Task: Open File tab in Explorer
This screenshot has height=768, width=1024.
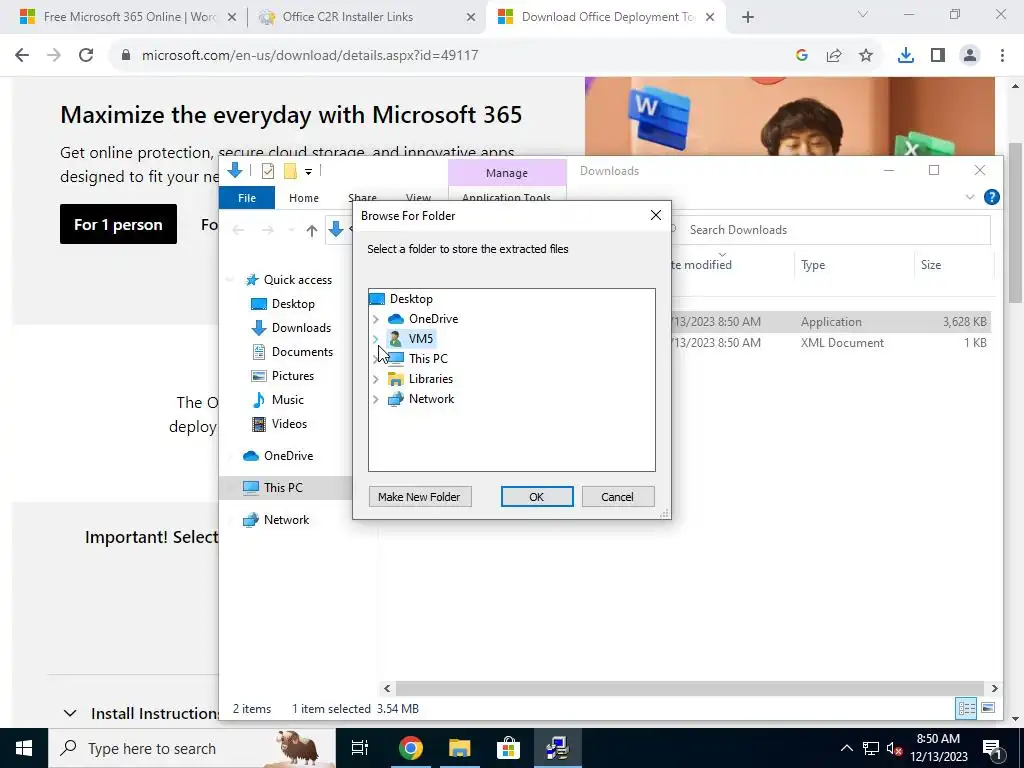Action: [247, 198]
